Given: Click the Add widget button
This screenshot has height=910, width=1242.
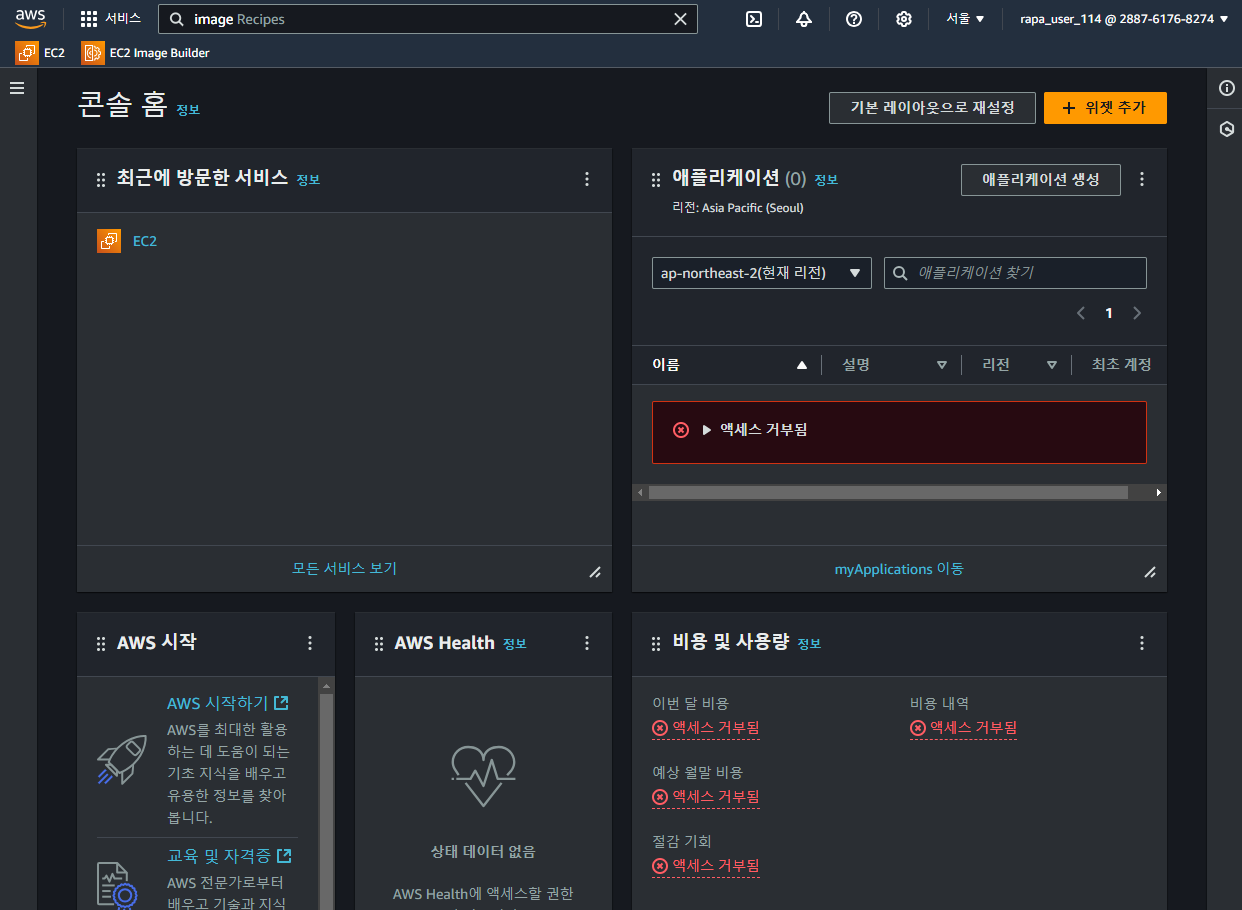Looking at the screenshot, I should coord(1105,108).
